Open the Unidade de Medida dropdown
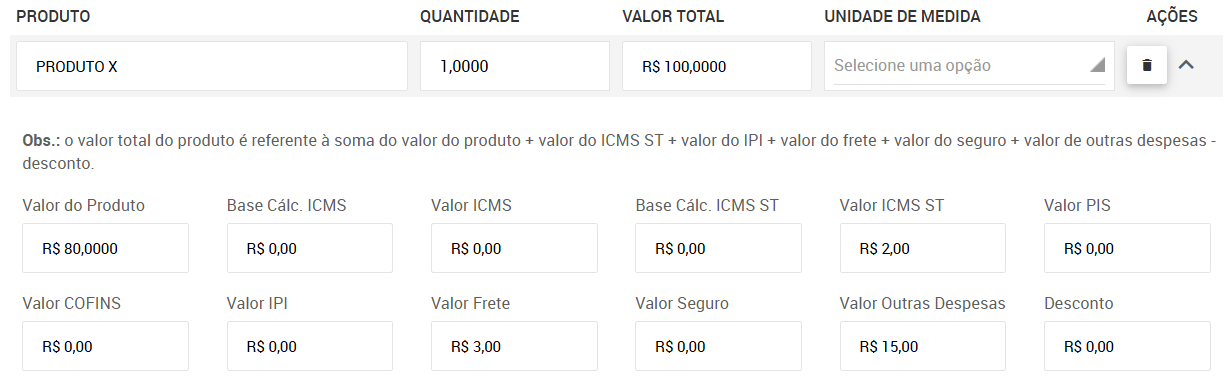Viewport: 1229px width, 383px height. click(969, 66)
